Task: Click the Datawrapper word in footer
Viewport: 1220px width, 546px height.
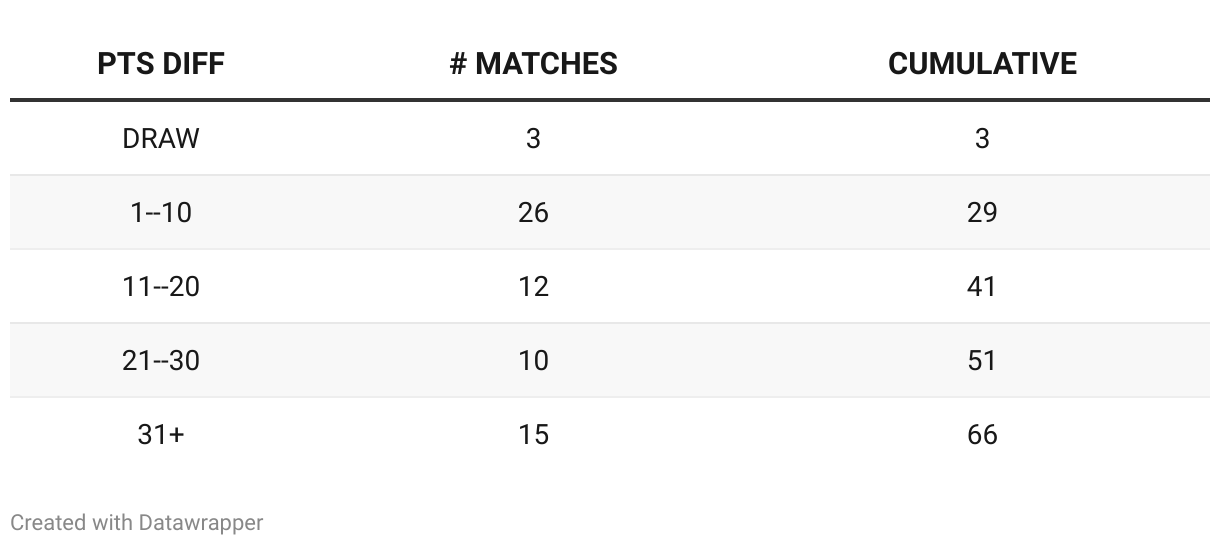Action: click(201, 522)
